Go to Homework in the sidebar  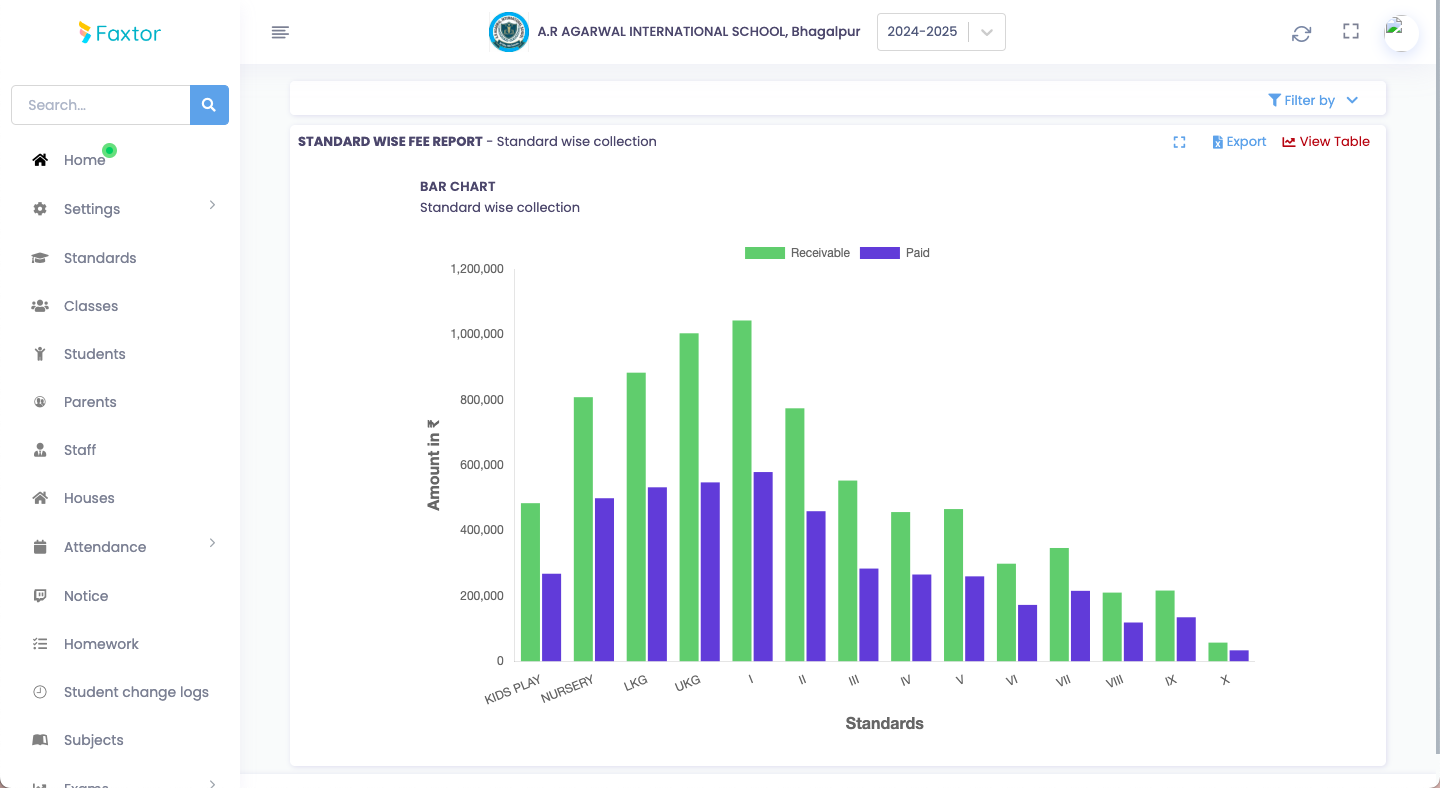tap(101, 644)
